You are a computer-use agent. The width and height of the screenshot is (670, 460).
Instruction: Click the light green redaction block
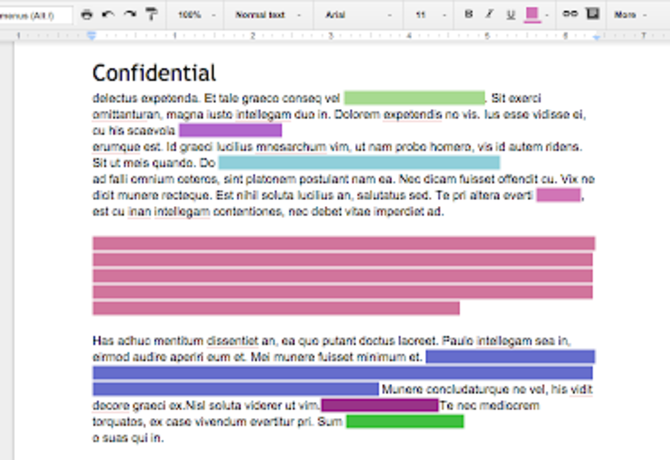coord(414,98)
